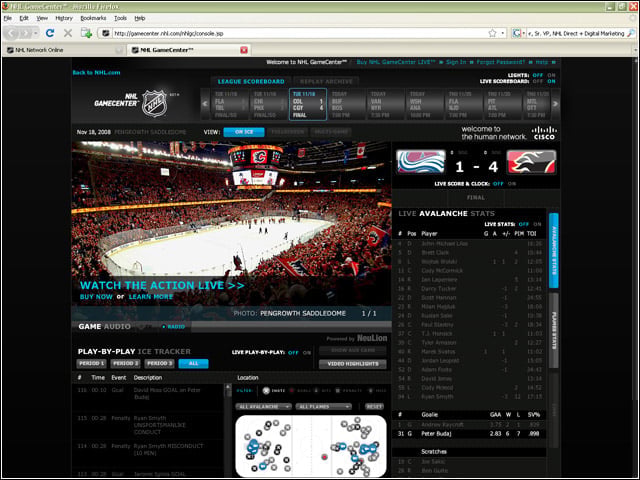Open the vertical Flames Stats side tab
Image resolution: width=640 pixels, height=480 pixels.
click(554, 331)
